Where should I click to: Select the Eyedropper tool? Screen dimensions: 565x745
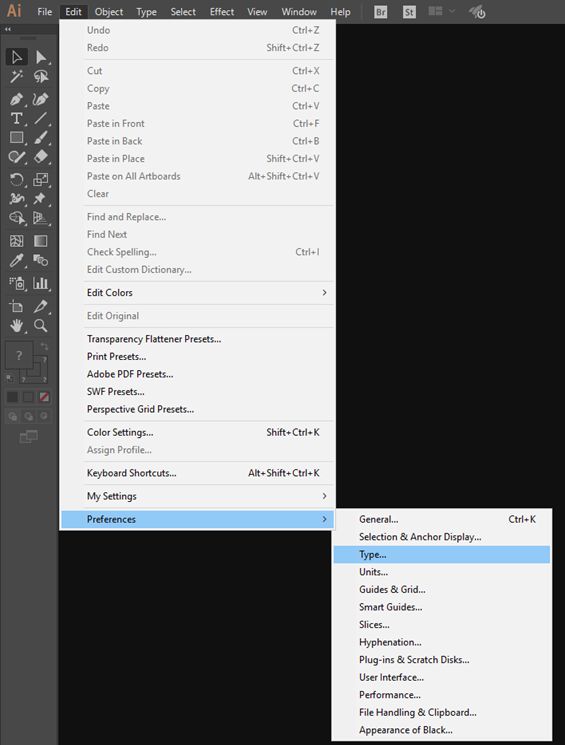click(17, 260)
